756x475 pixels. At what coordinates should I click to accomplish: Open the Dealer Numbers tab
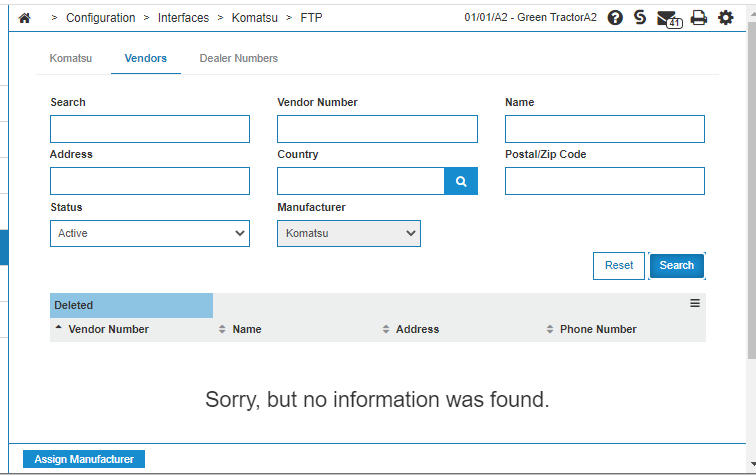click(239, 58)
